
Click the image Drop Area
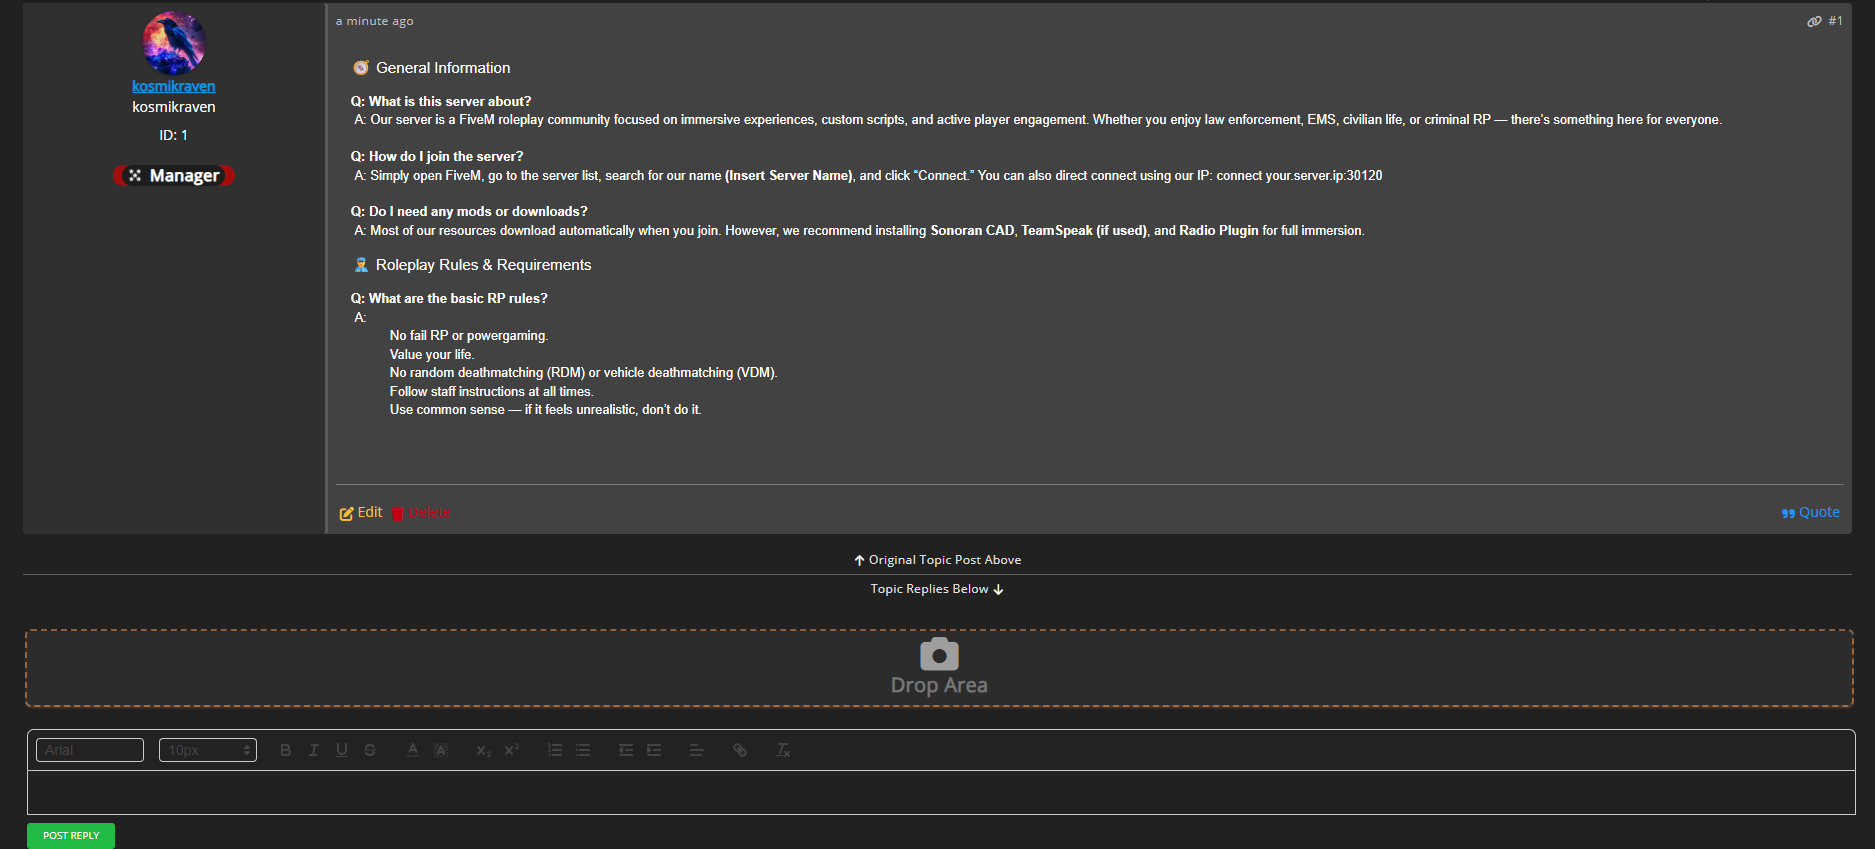(939, 668)
